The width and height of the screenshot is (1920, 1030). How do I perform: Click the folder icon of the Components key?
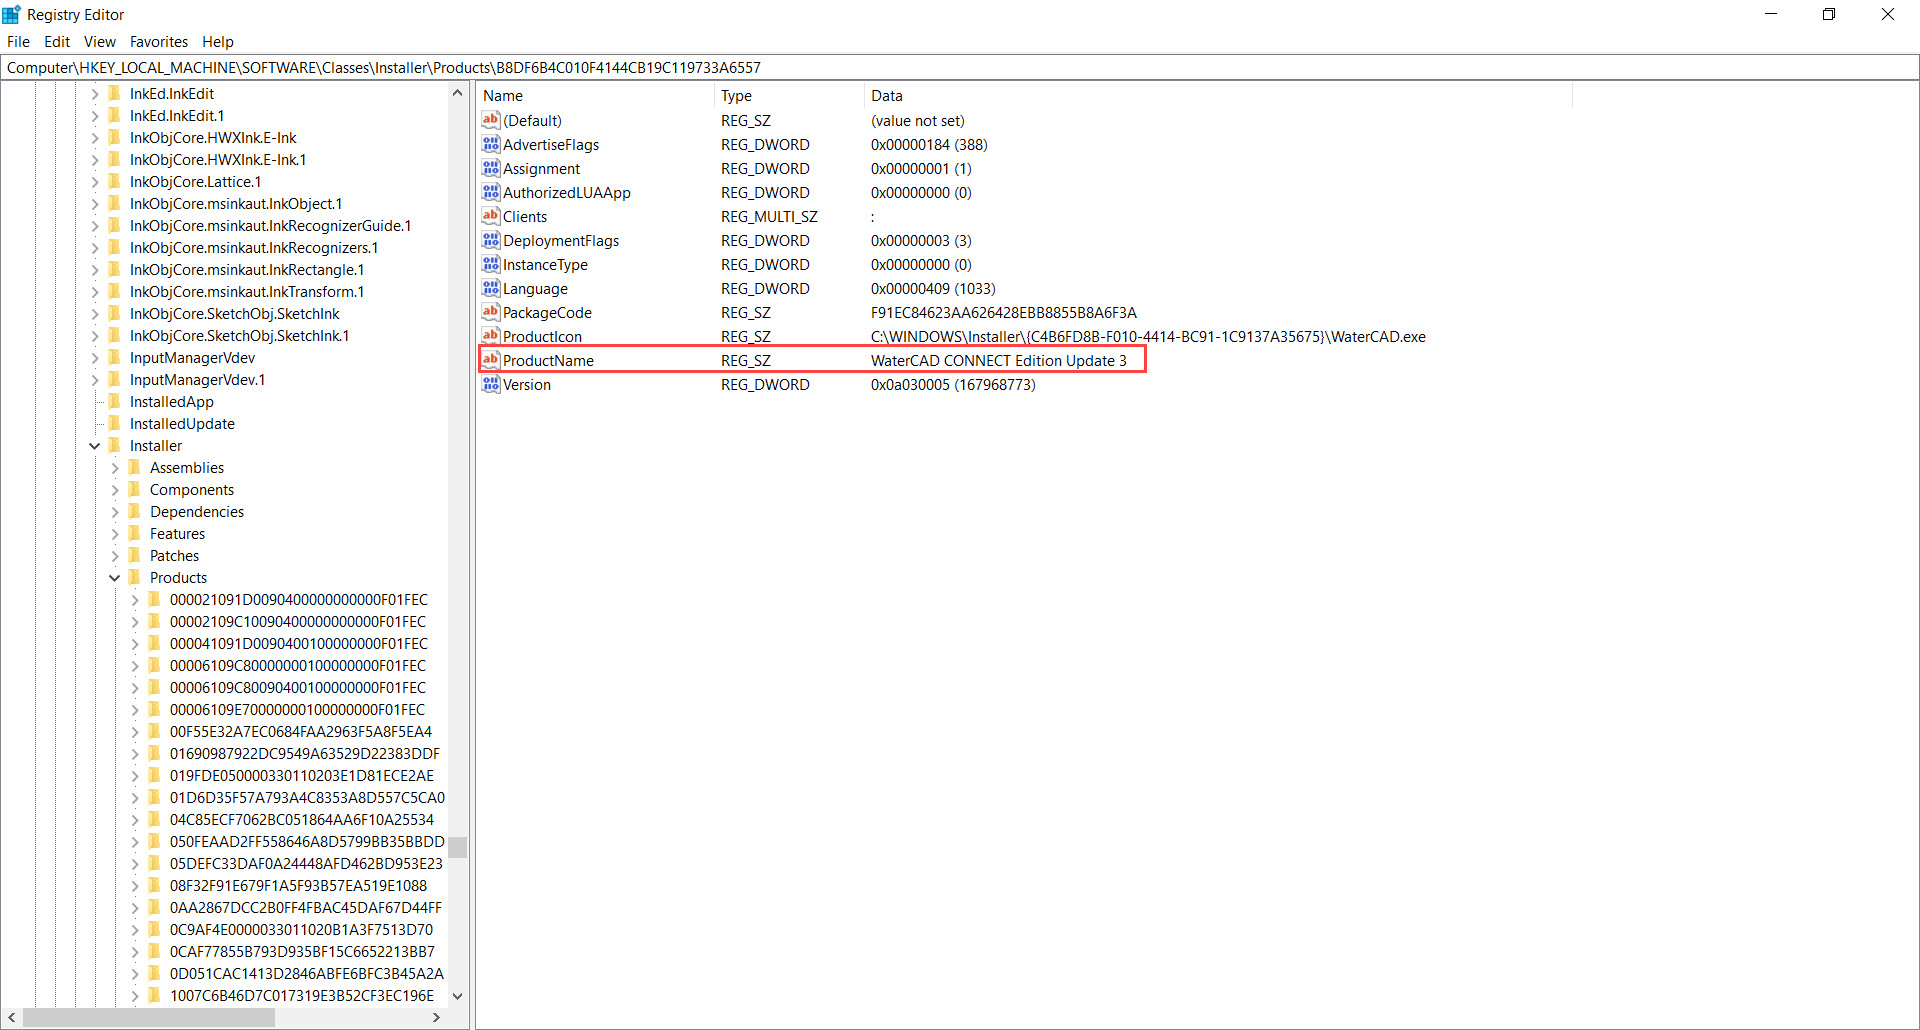[134, 489]
